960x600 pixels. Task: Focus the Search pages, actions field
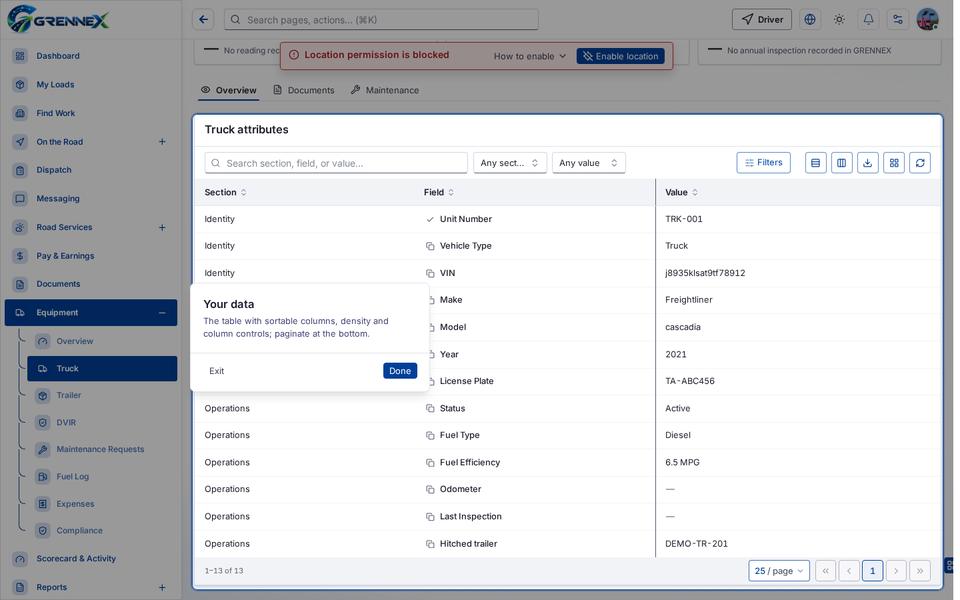tap(381, 20)
